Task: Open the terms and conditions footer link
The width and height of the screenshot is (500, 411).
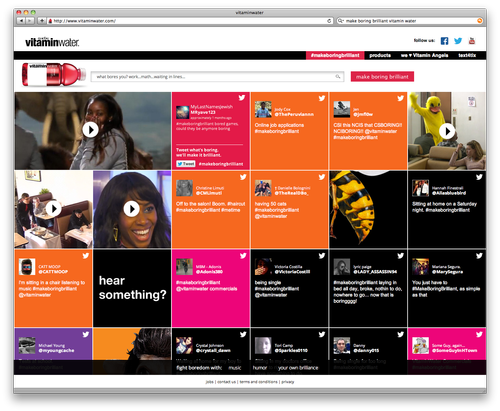Action: tap(258, 382)
